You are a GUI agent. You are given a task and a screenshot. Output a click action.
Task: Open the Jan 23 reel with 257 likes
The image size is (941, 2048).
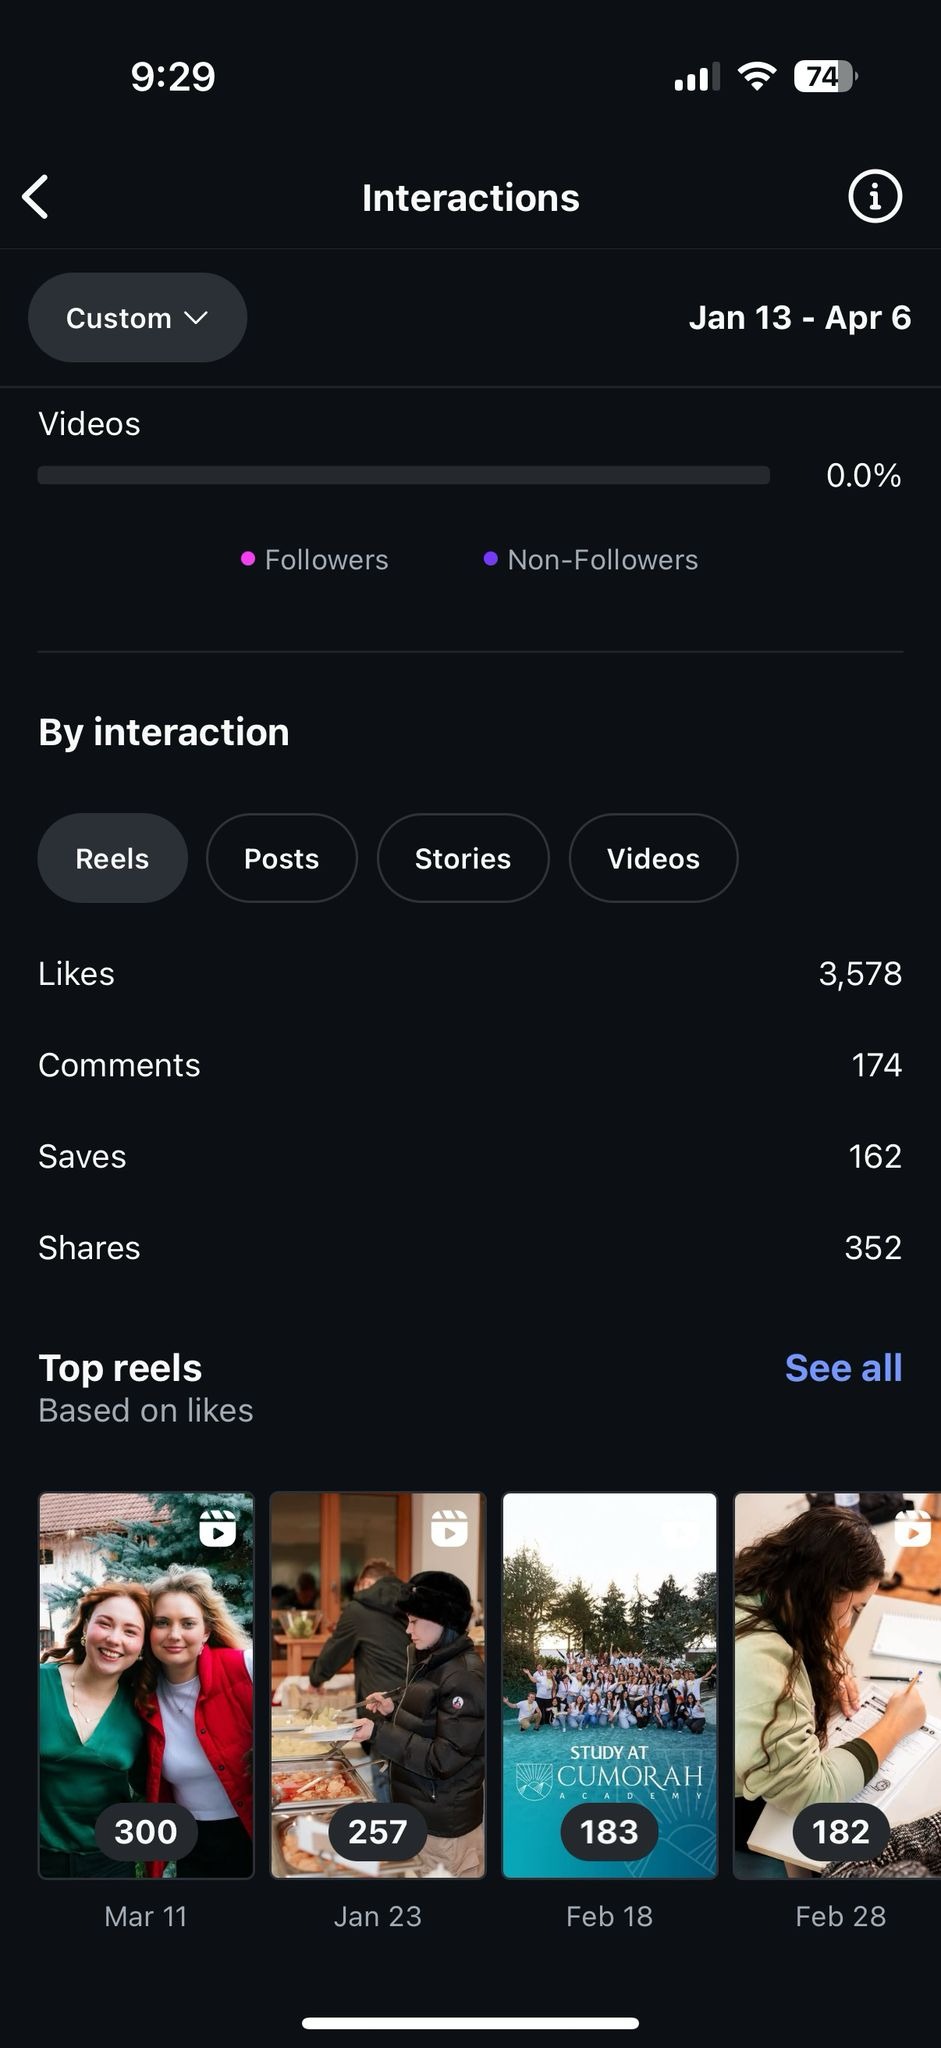point(378,1685)
